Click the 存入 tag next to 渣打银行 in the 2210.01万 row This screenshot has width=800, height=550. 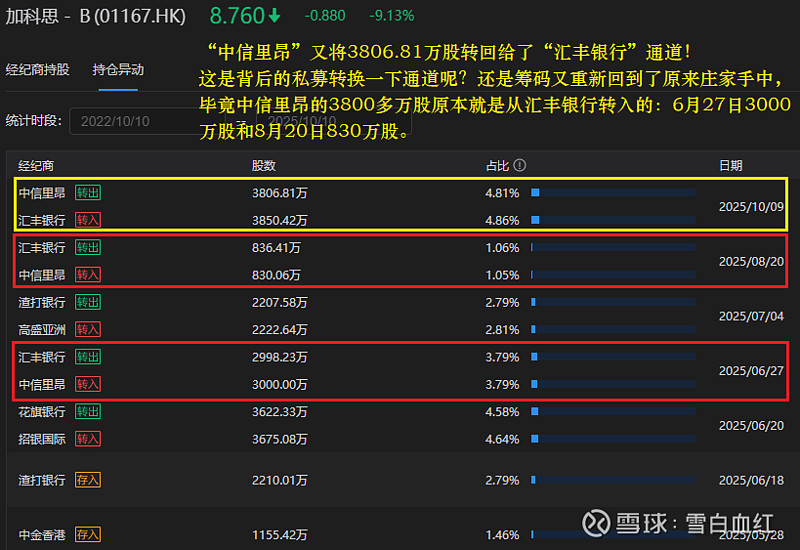pos(88,480)
